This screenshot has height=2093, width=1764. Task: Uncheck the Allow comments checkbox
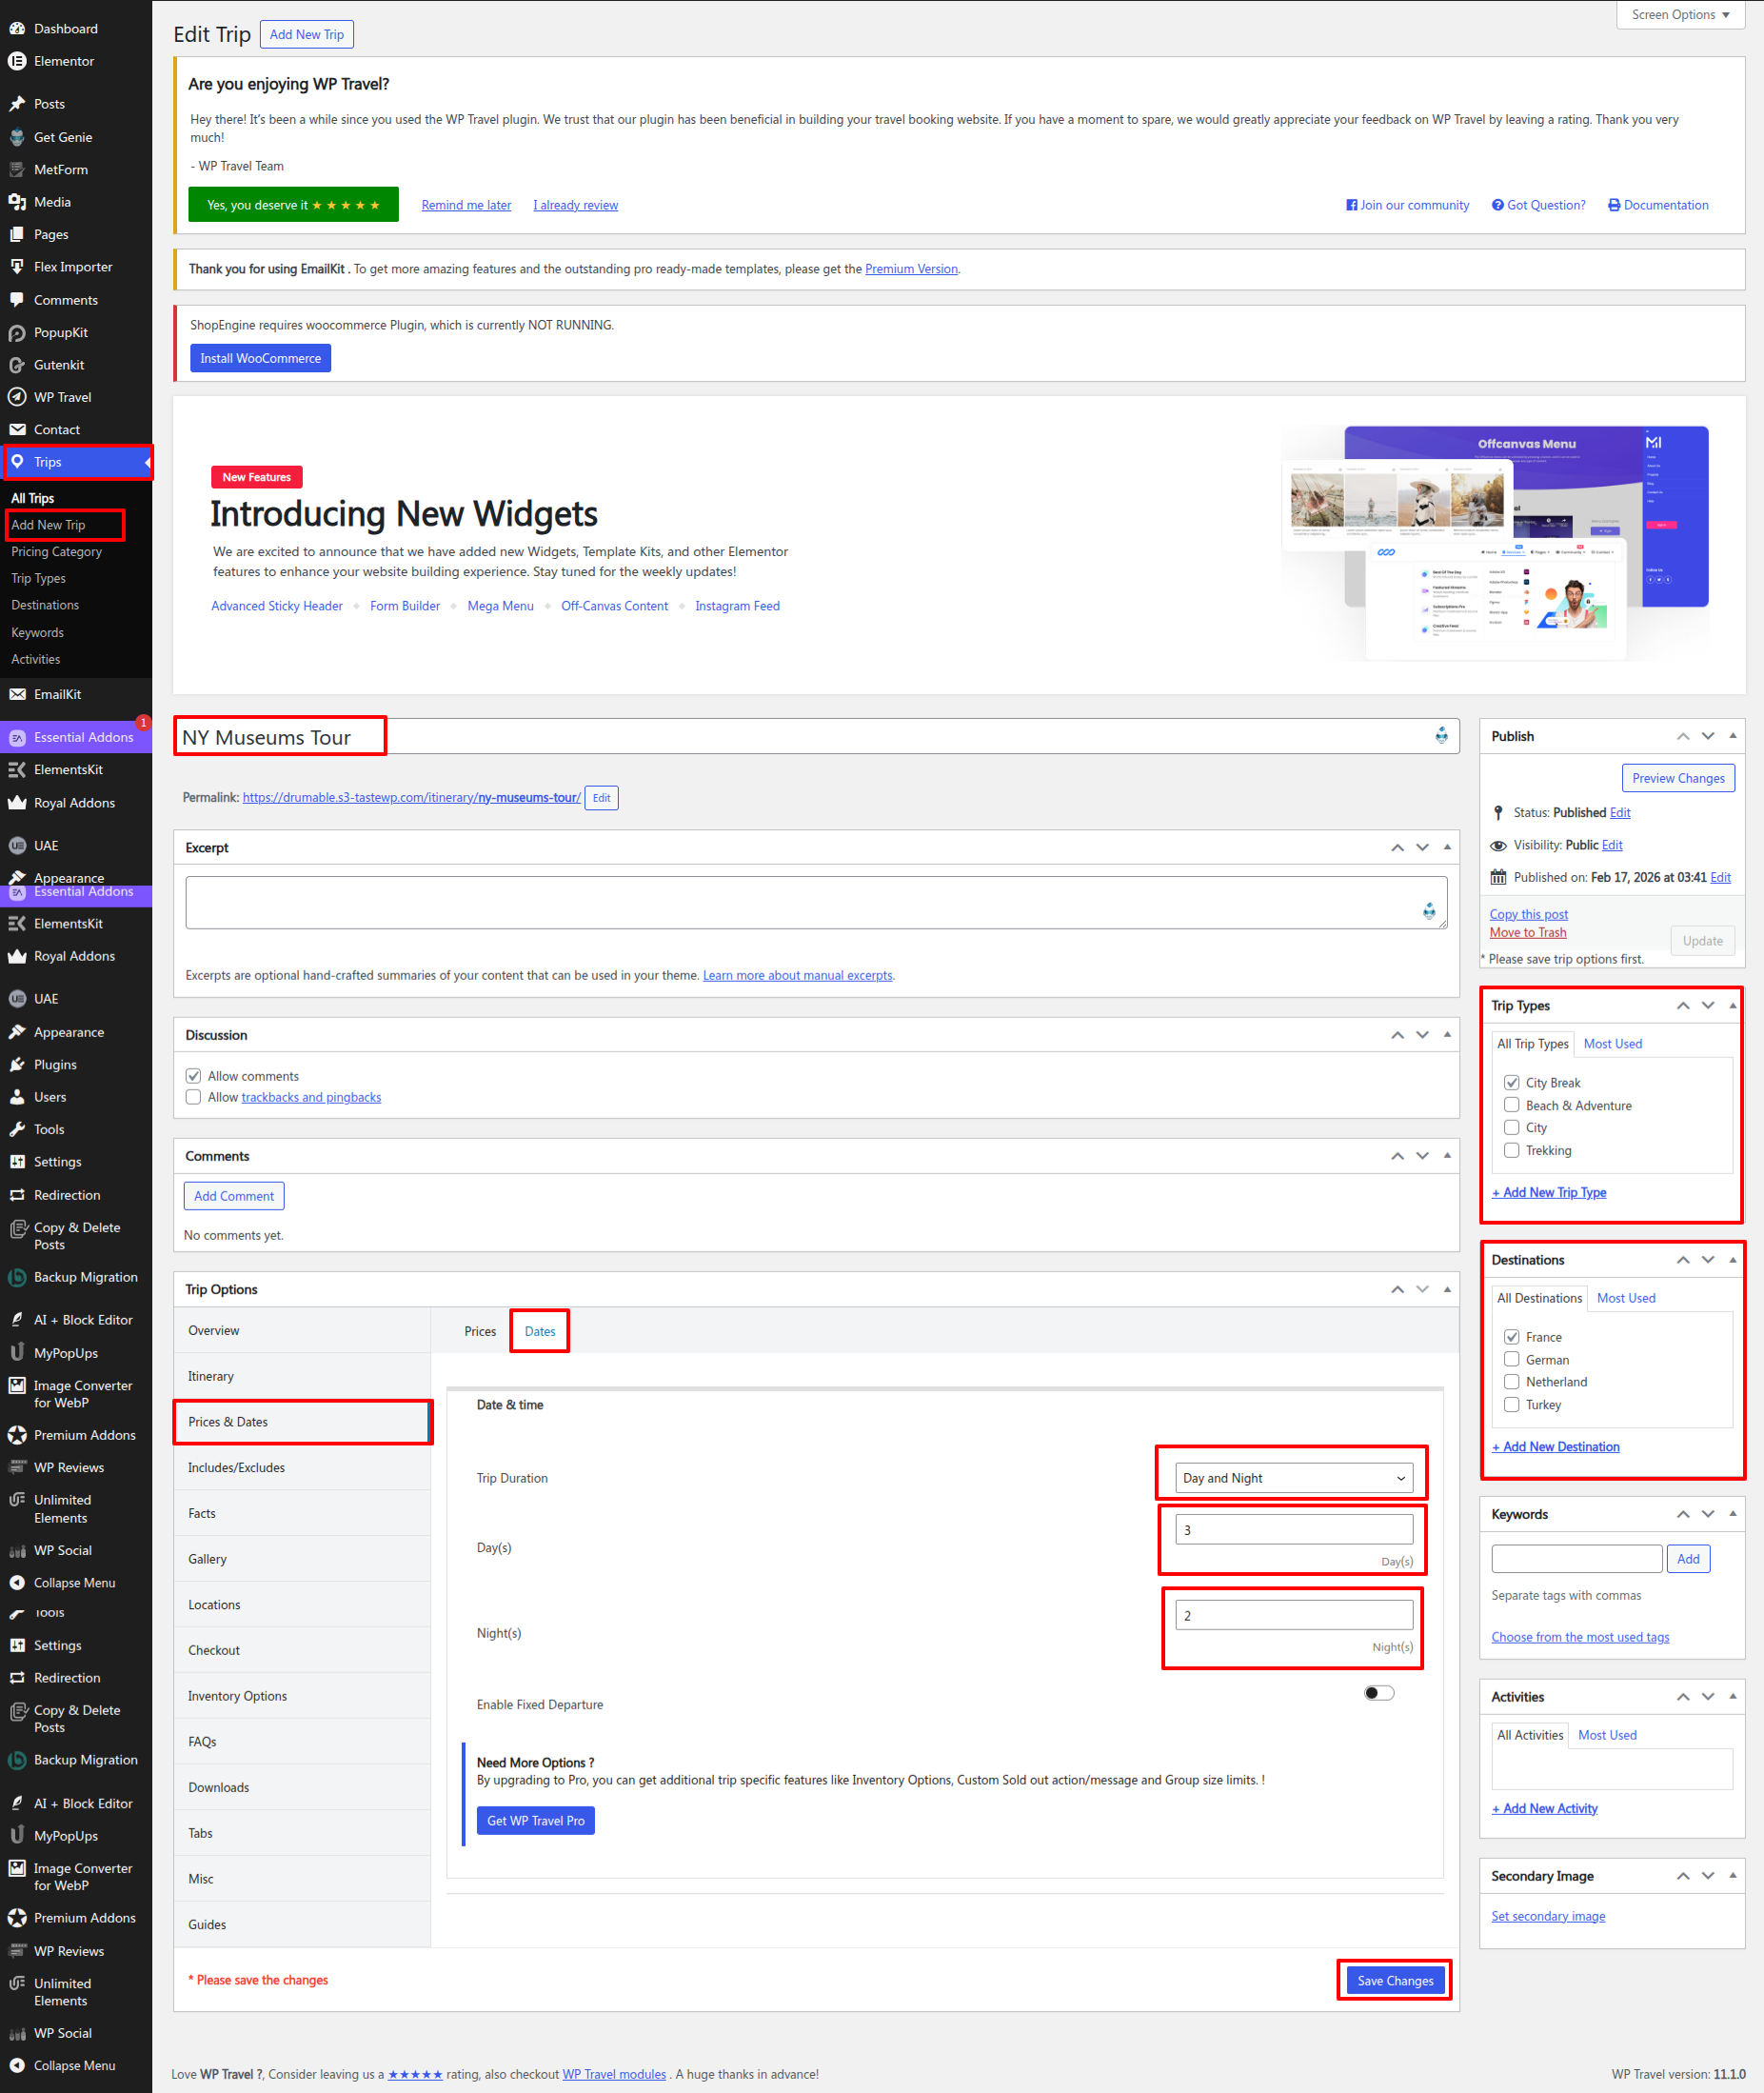coord(194,1076)
